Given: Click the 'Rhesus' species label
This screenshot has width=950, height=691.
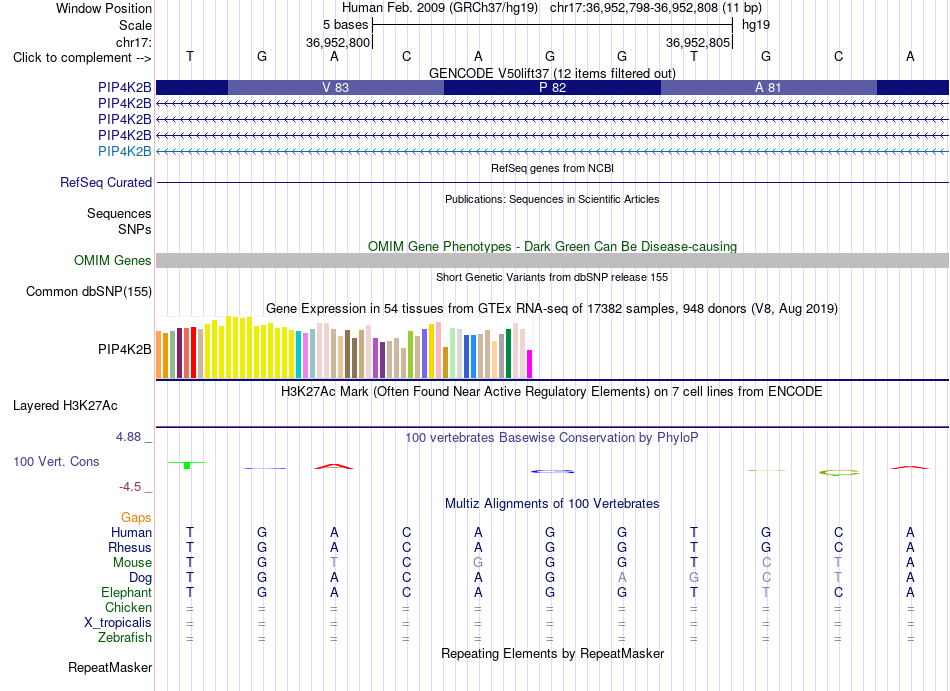Looking at the screenshot, I should (130, 547).
